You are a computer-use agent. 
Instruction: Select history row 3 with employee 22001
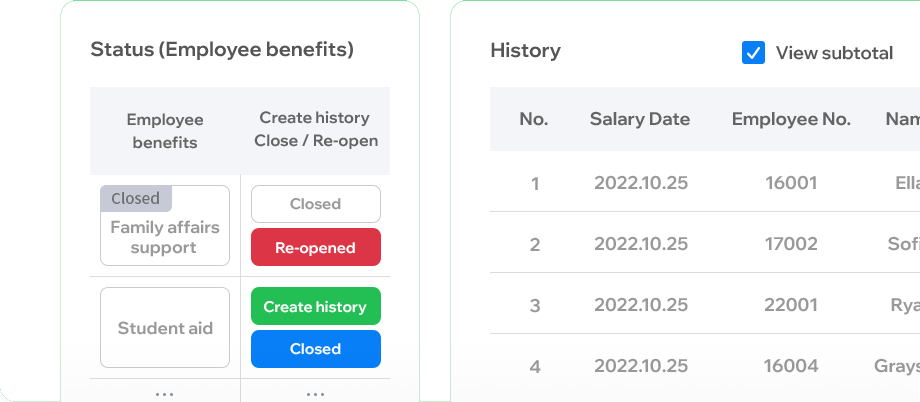click(x=705, y=305)
